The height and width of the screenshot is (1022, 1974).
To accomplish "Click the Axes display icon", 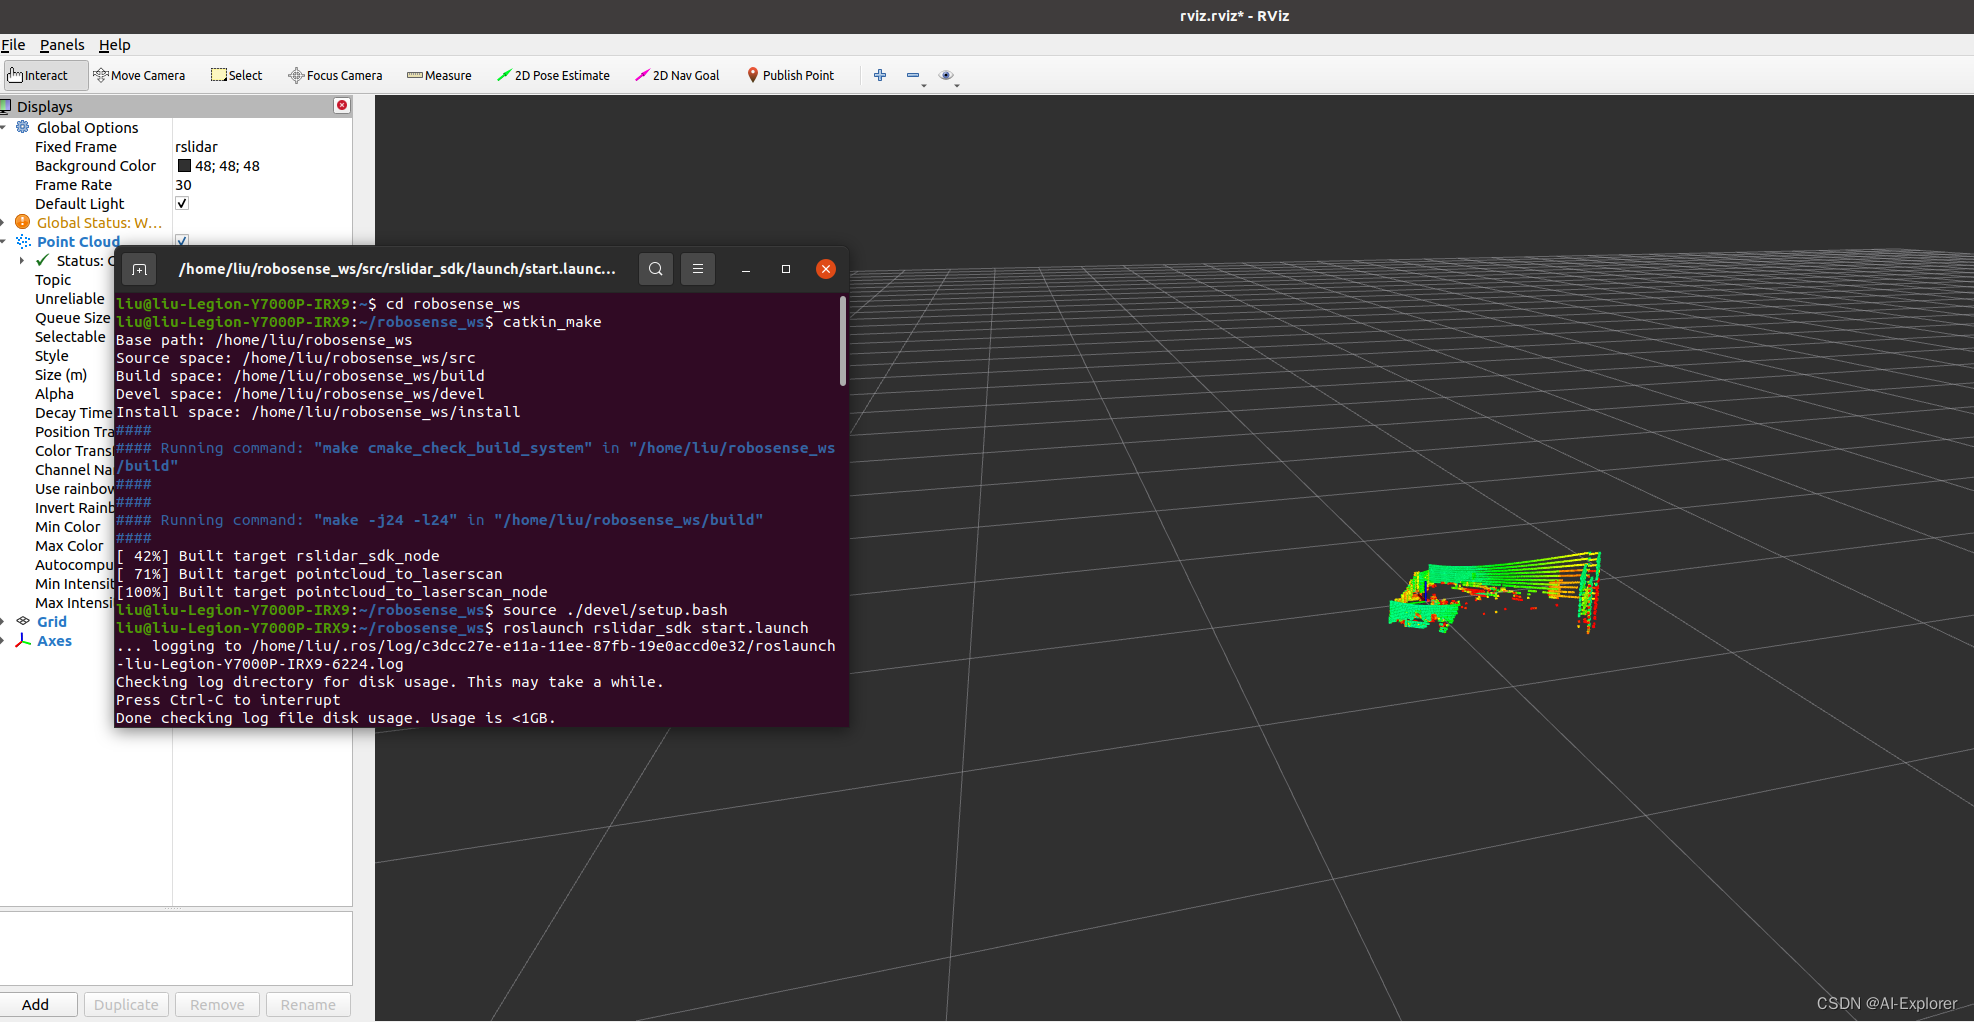I will click(23, 640).
